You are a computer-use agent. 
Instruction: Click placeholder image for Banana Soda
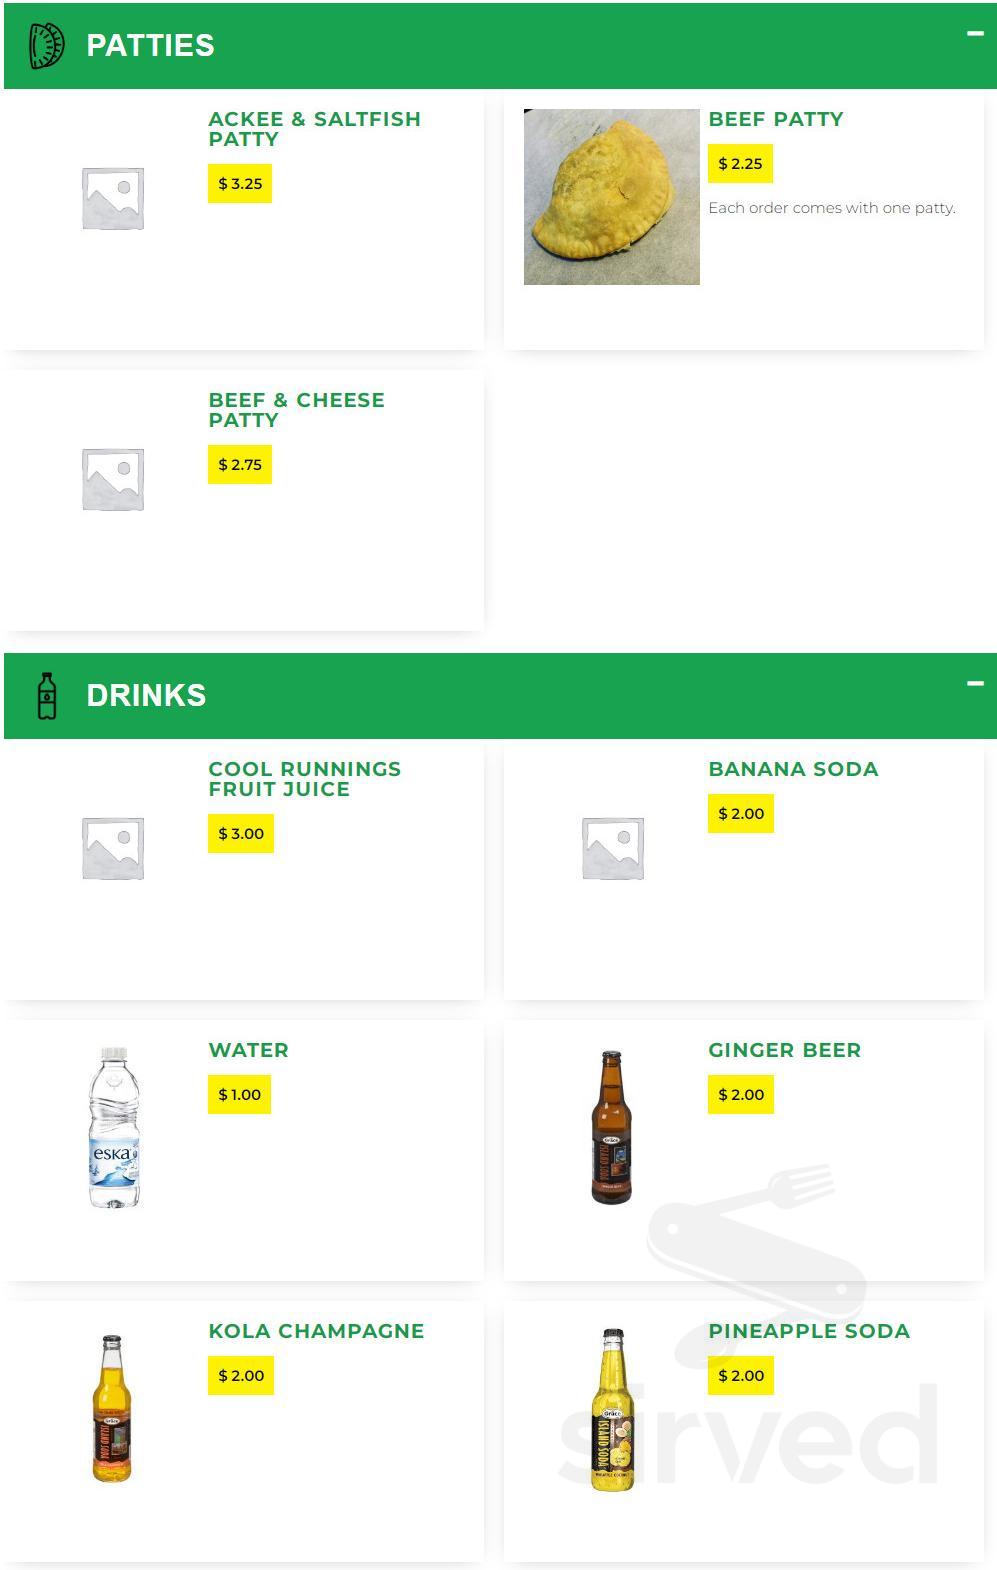613,848
